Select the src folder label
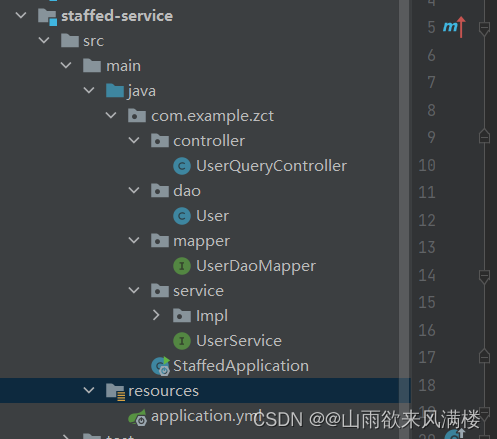Screen dimensions: 497x439 point(94,41)
